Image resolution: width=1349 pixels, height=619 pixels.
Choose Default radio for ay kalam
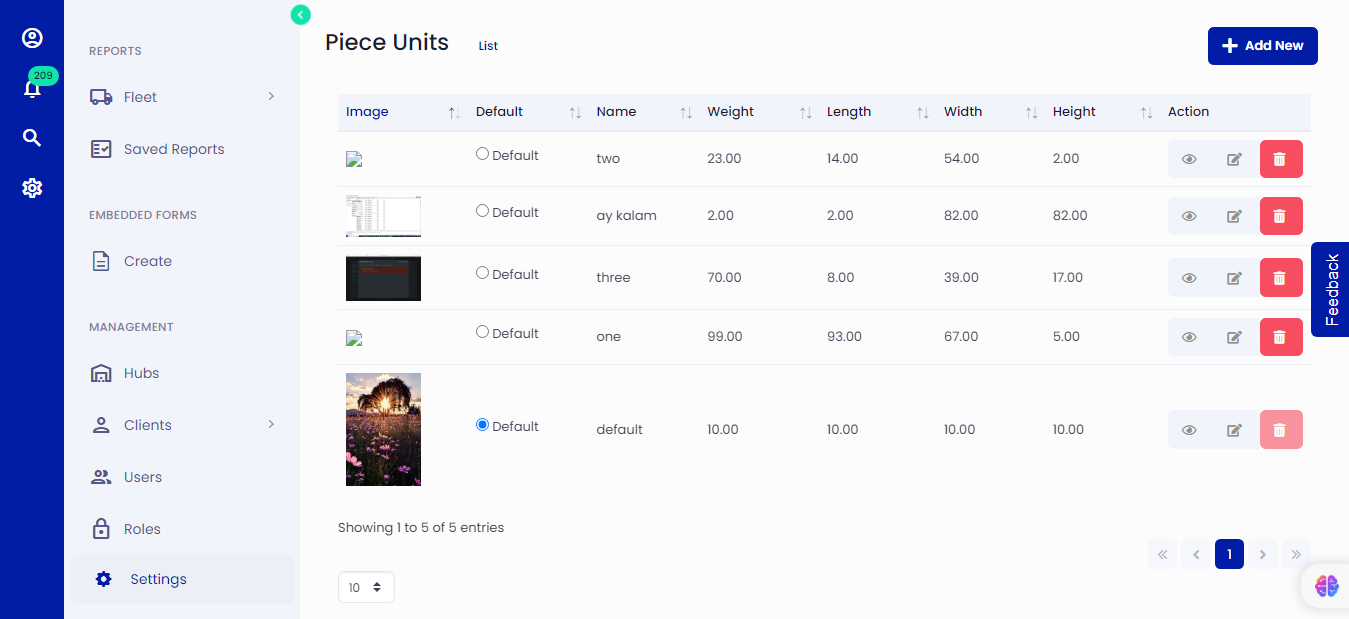tap(483, 211)
